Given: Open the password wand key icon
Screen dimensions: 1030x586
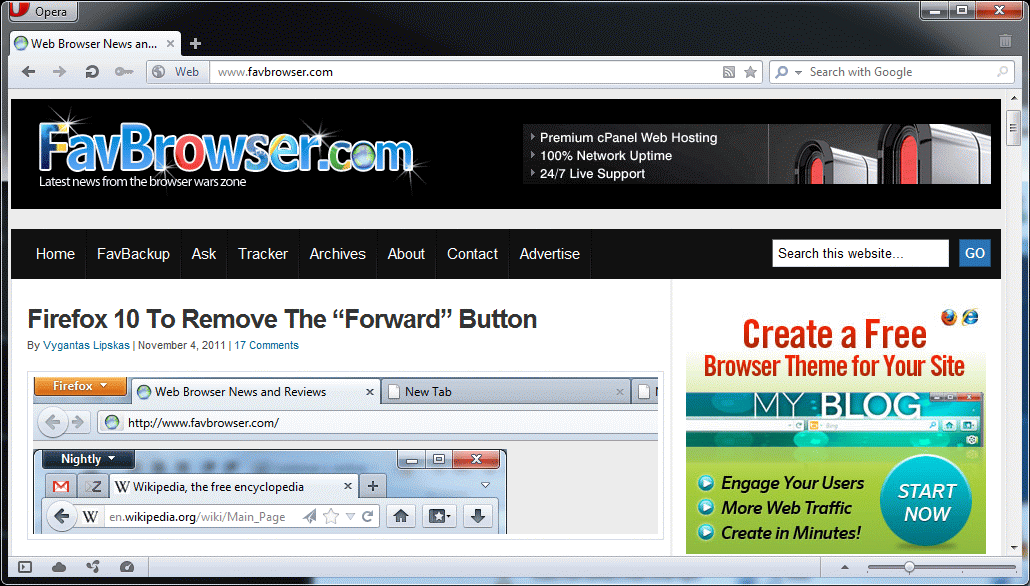Looking at the screenshot, I should (x=123, y=72).
